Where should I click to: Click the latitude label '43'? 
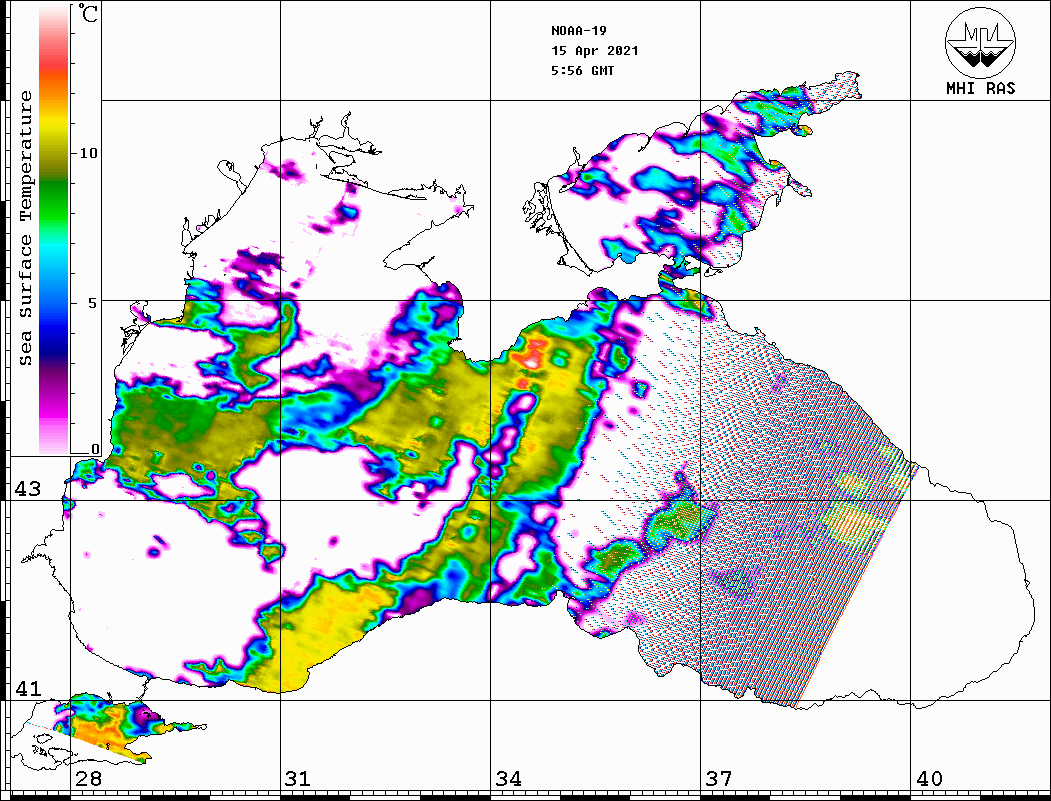click(x=28, y=489)
